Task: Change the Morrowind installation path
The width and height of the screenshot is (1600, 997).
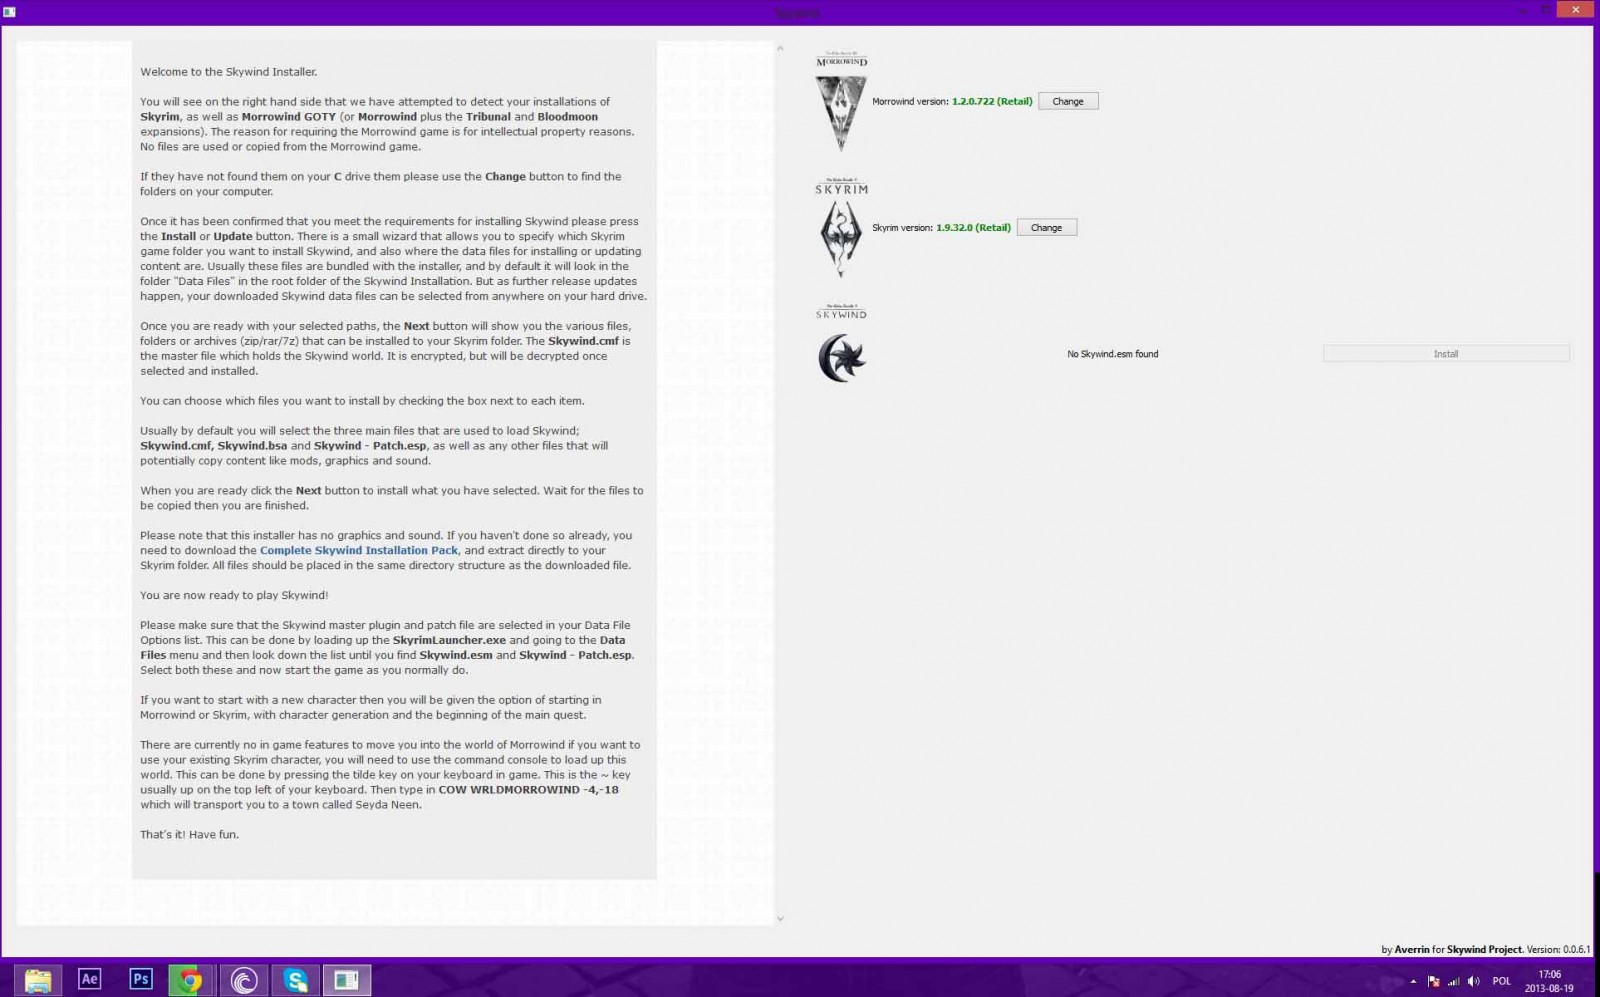Action: click(x=1068, y=101)
